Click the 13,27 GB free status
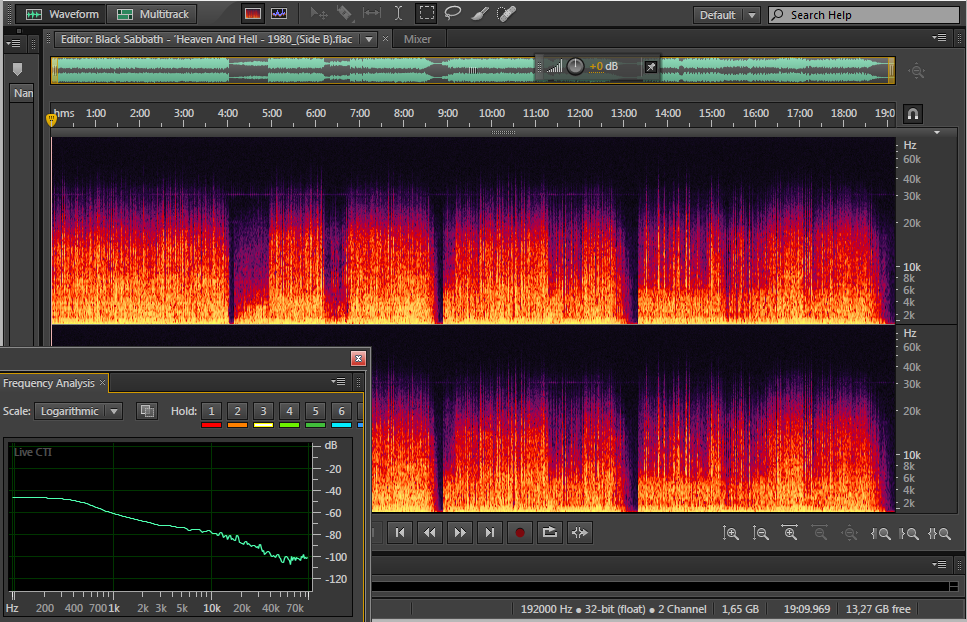967x622 pixels. (878, 609)
